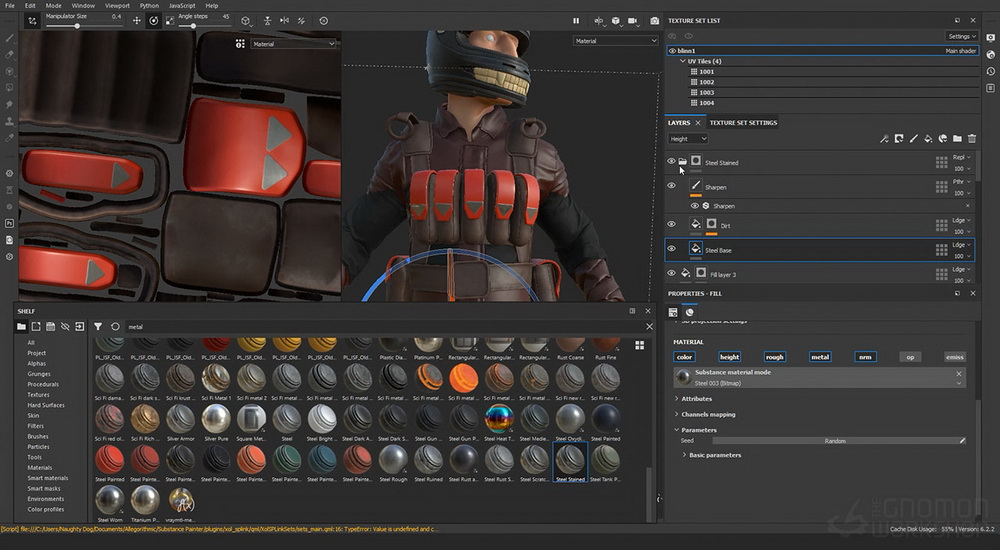The width and height of the screenshot is (1000, 550).
Task: Expand Basic parameters section
Action: 685,455
